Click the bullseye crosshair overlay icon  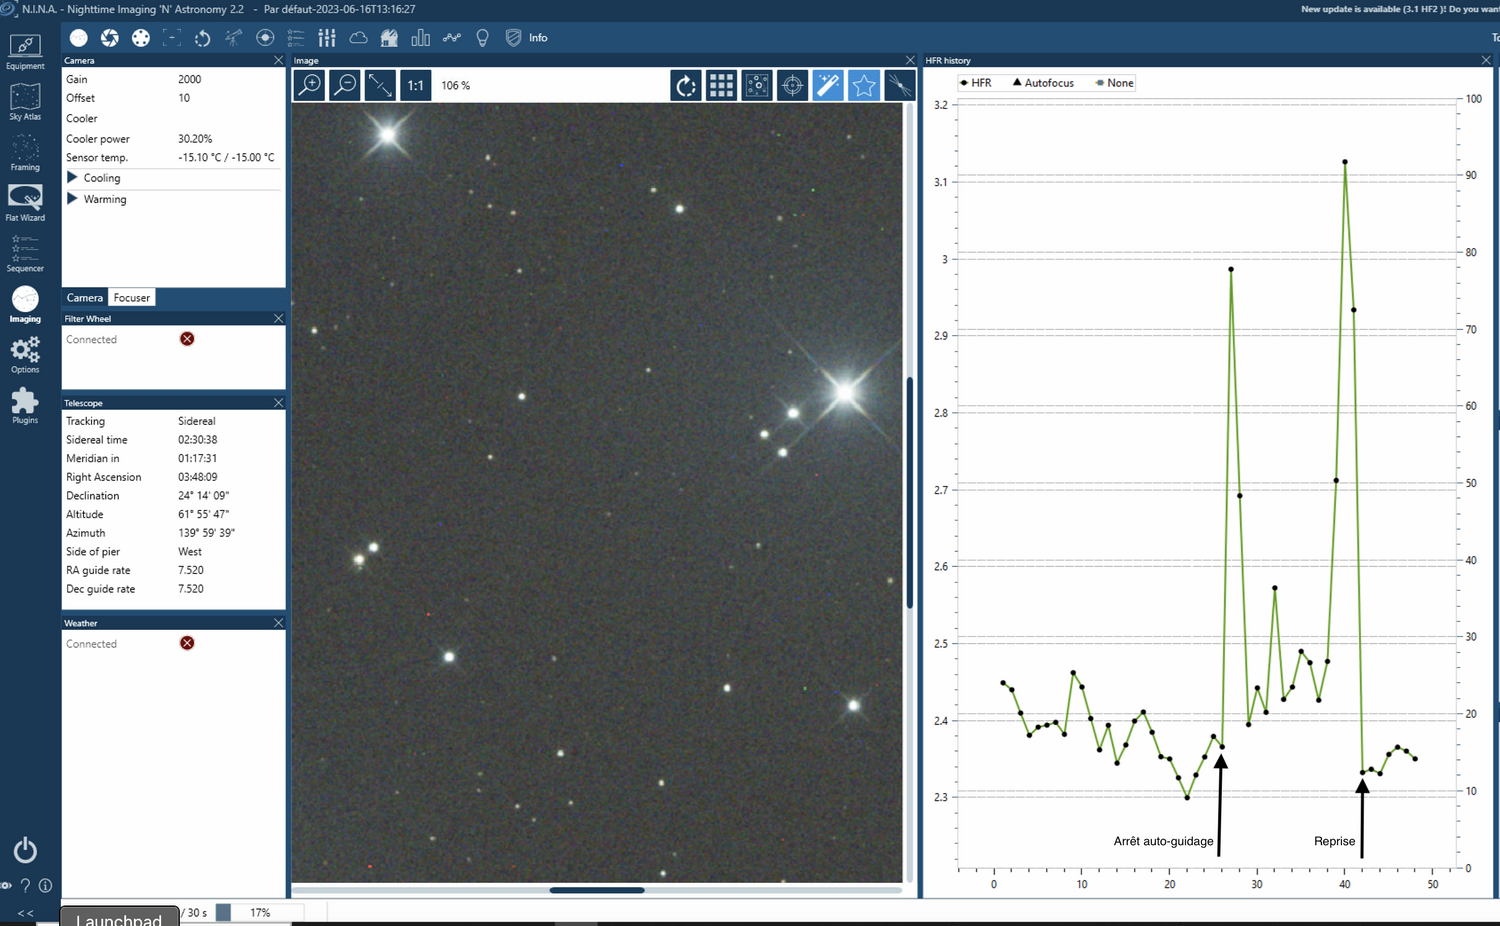coord(792,85)
